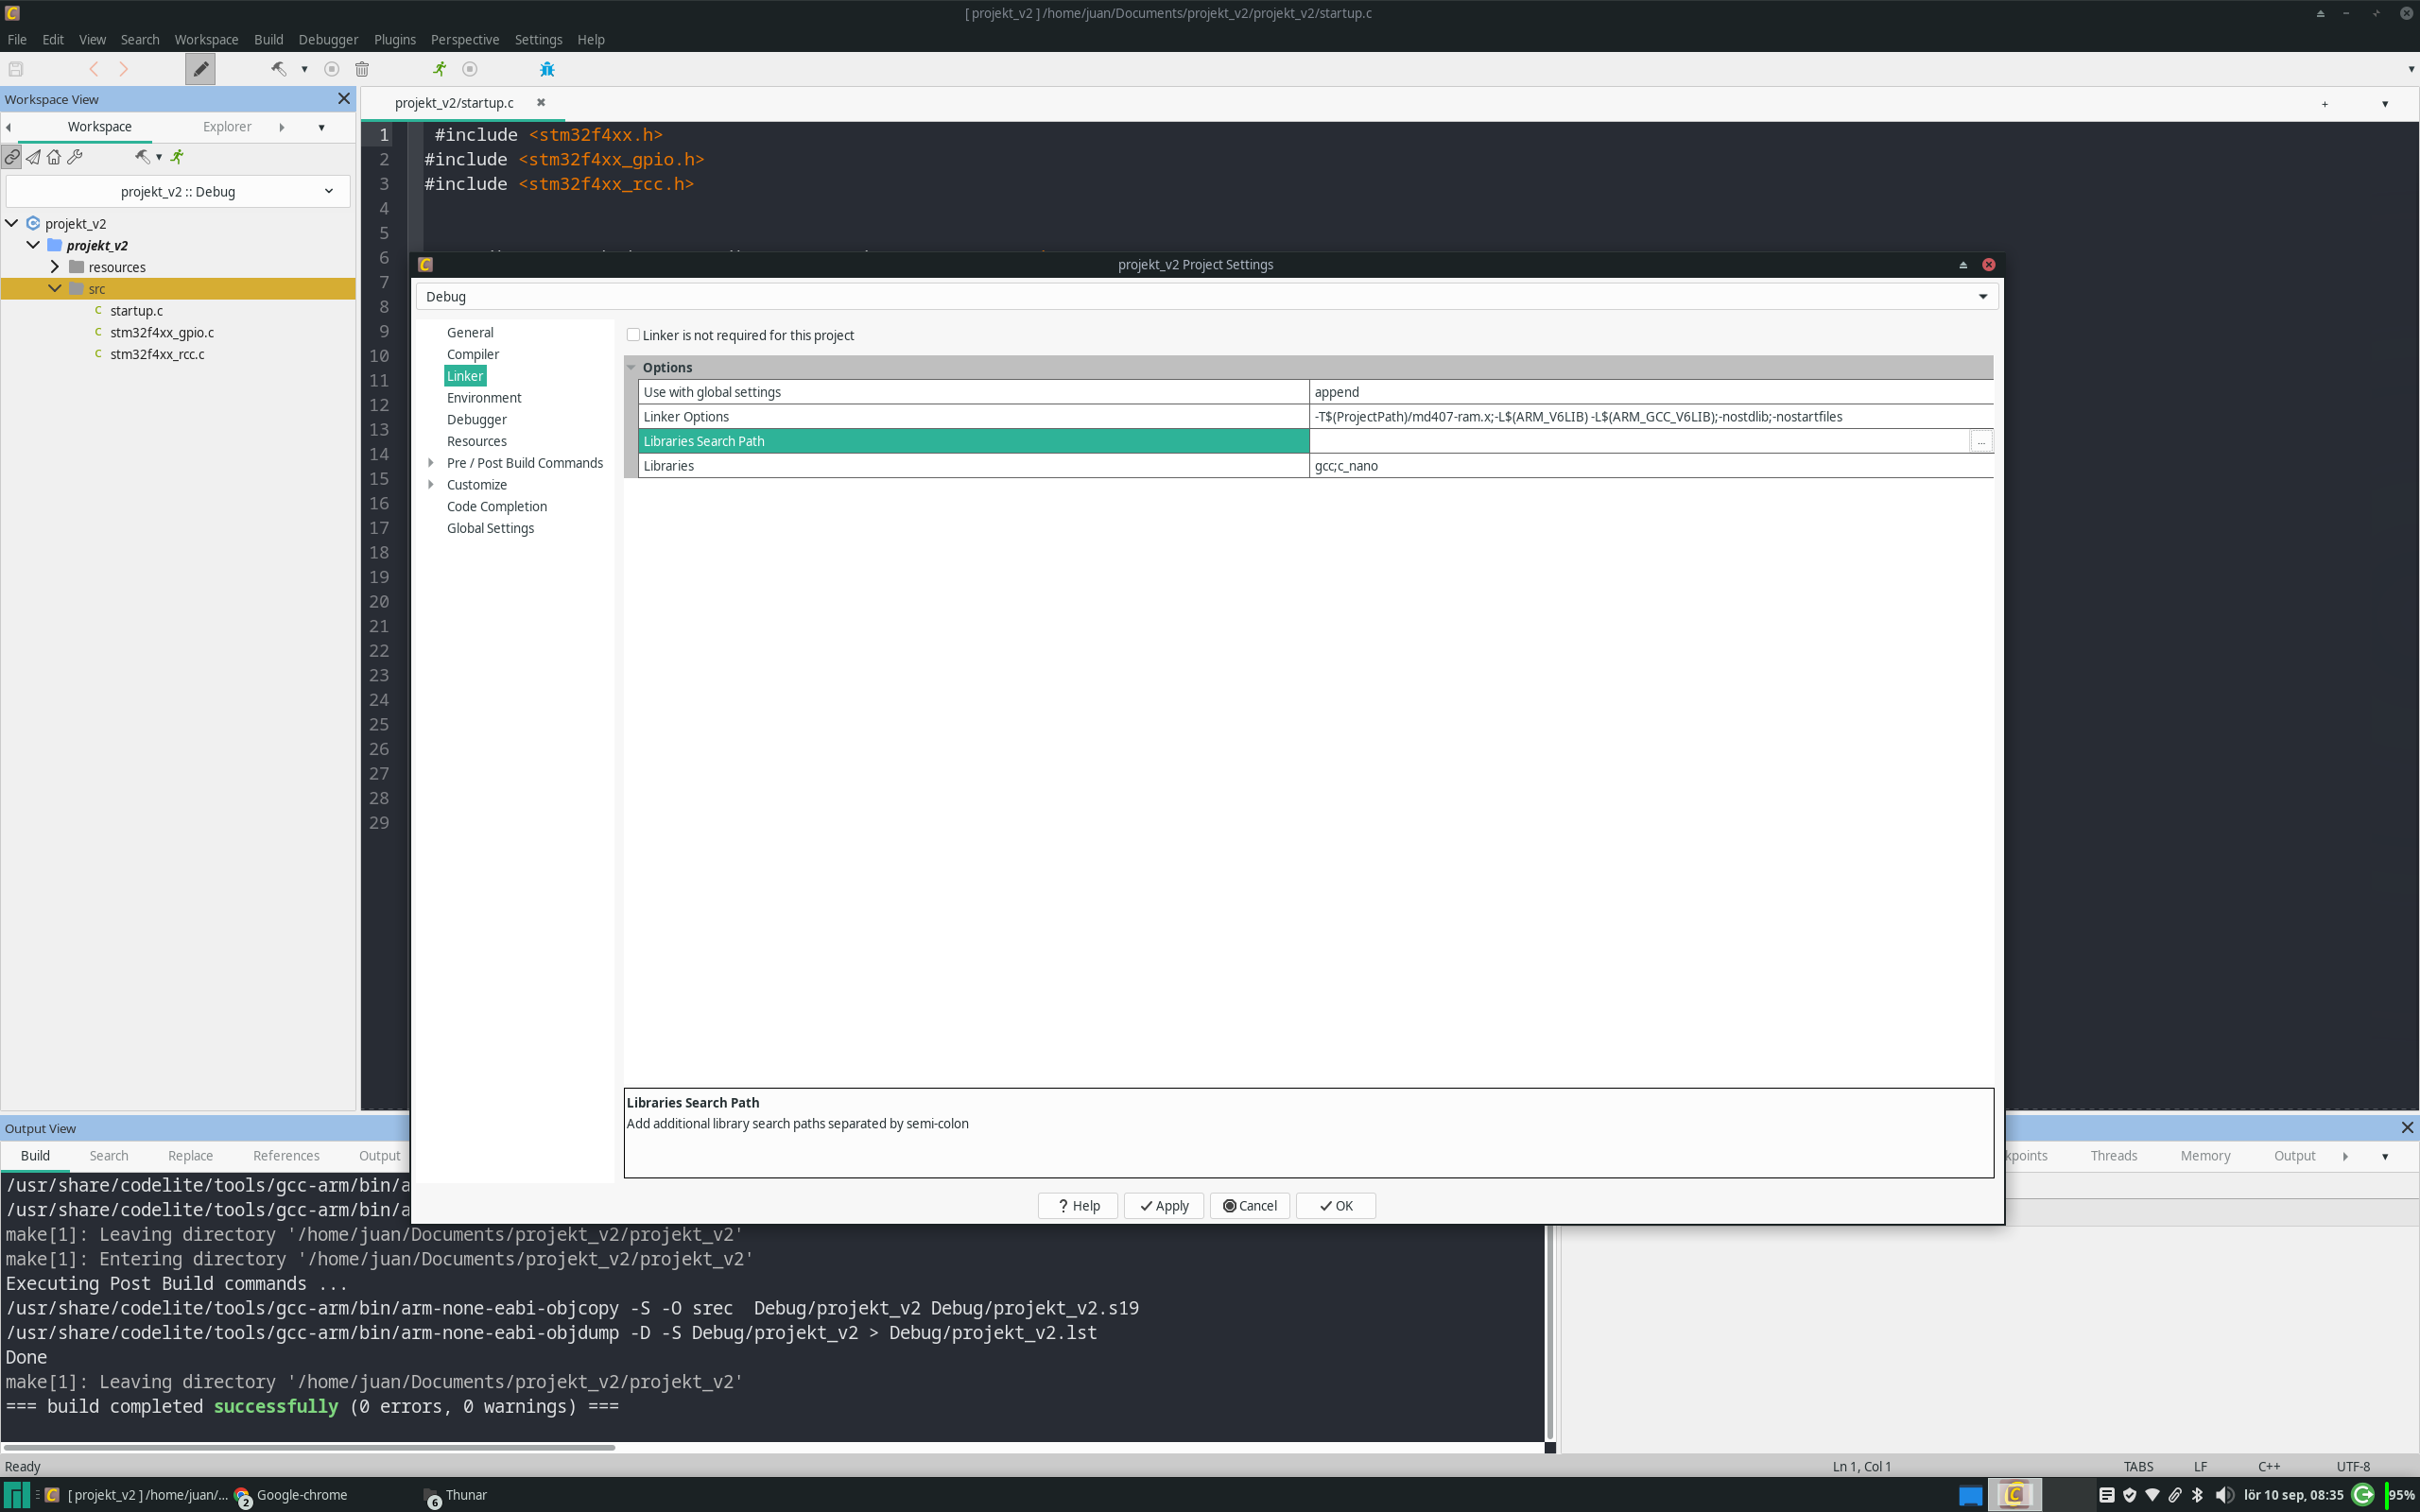Viewport: 2420px width, 1512px height.
Task: Click the link-editor chain icon in Workspace View
Action: [x=11, y=157]
